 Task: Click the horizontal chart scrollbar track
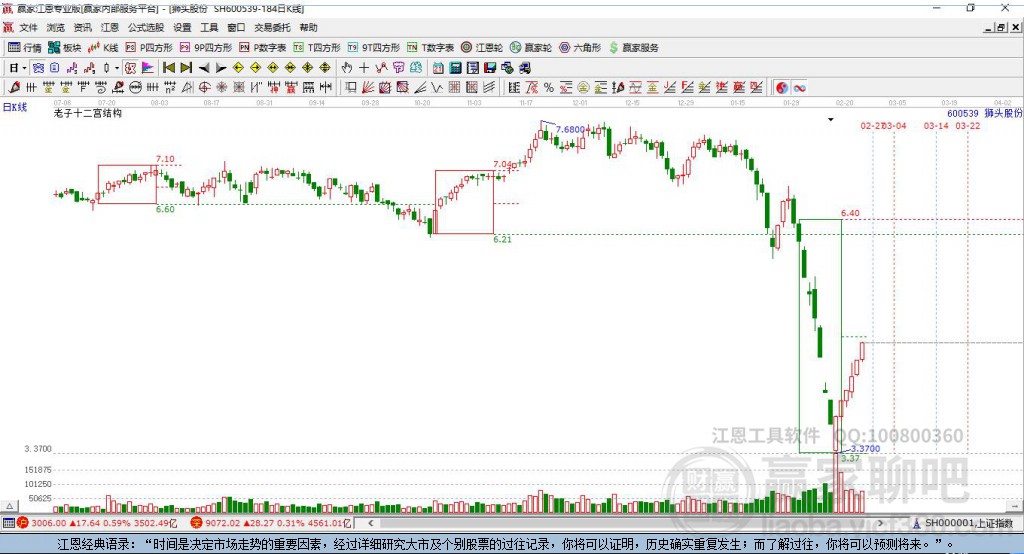click(x=626, y=523)
